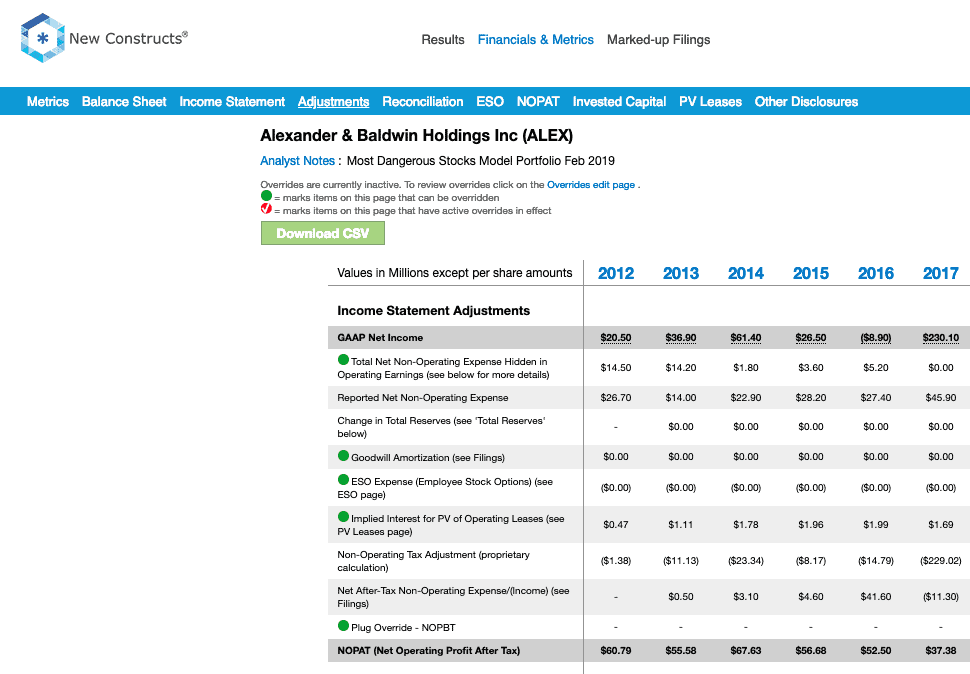This screenshot has width=970, height=674.
Task: Switch to the Metrics tab
Action: (48, 101)
